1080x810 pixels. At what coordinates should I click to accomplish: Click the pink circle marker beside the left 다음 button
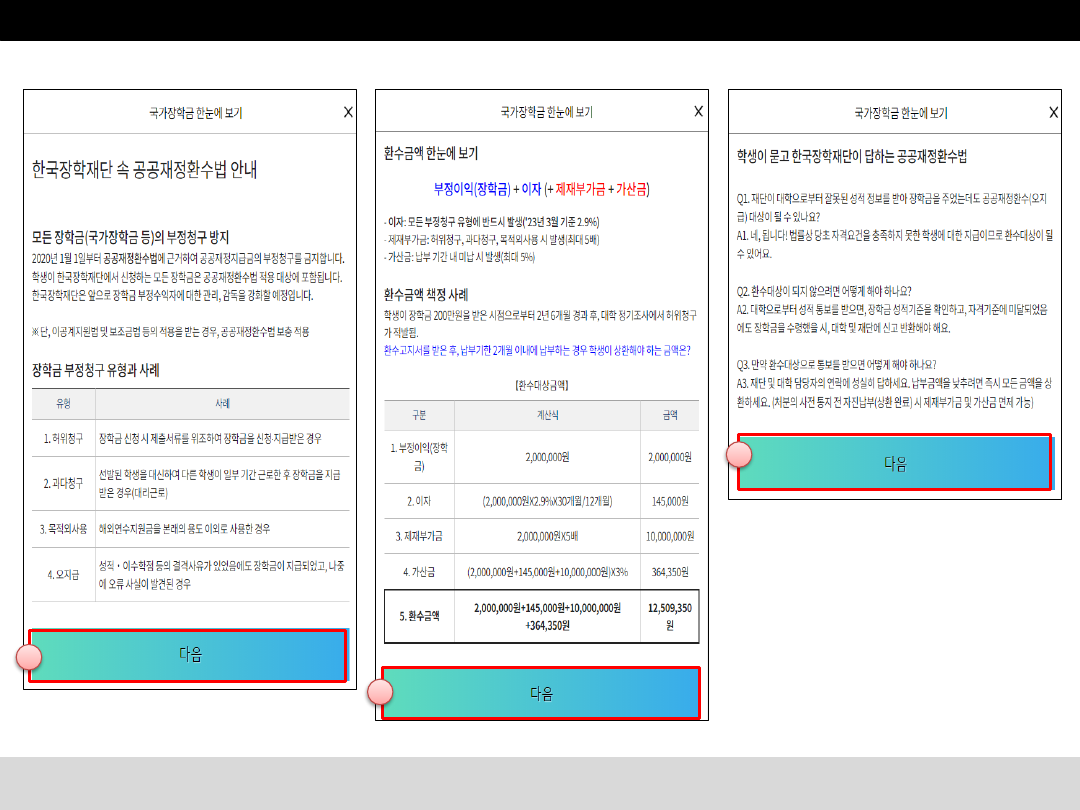(30, 657)
